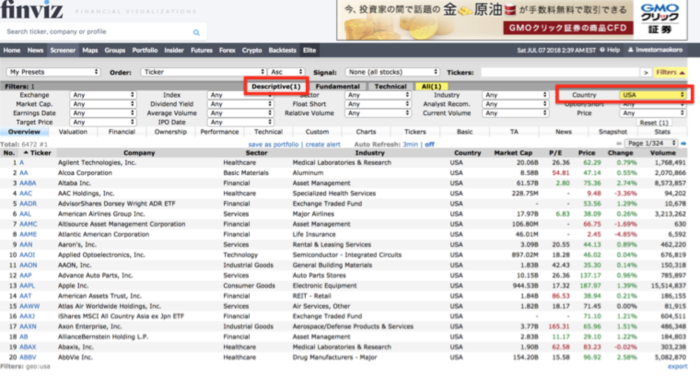The width and height of the screenshot is (700, 391).
Task: Switch to Financial view tab
Action: pos(121,132)
